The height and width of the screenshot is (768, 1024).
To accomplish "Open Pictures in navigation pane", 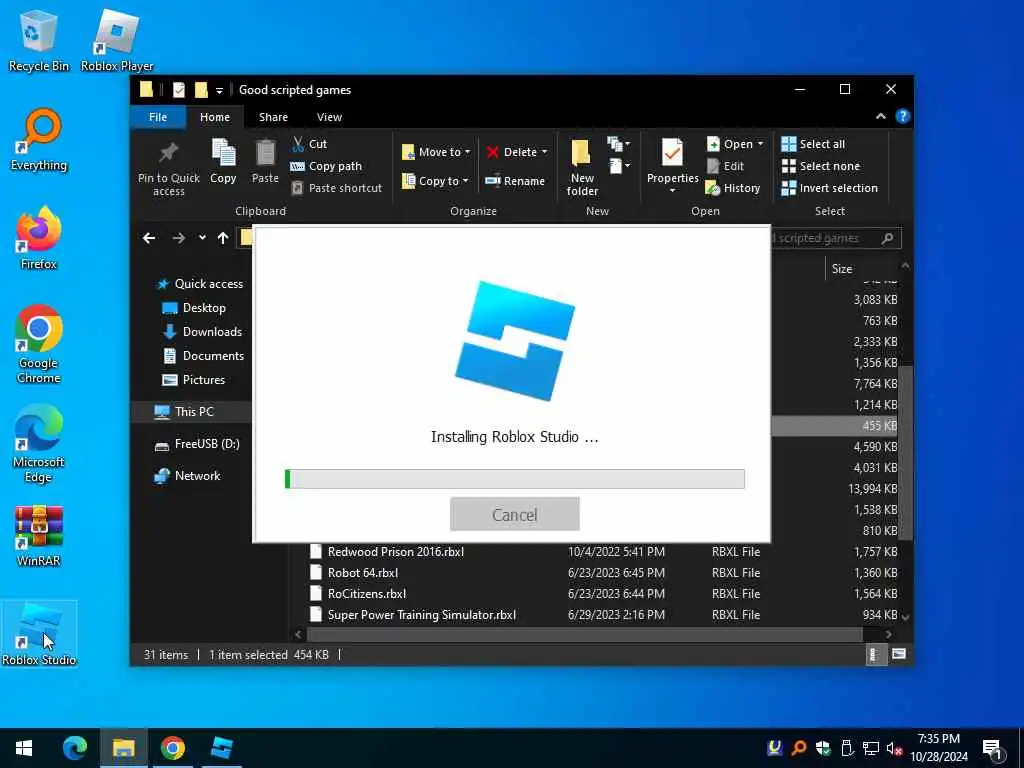I will pyautogui.click(x=193, y=380).
